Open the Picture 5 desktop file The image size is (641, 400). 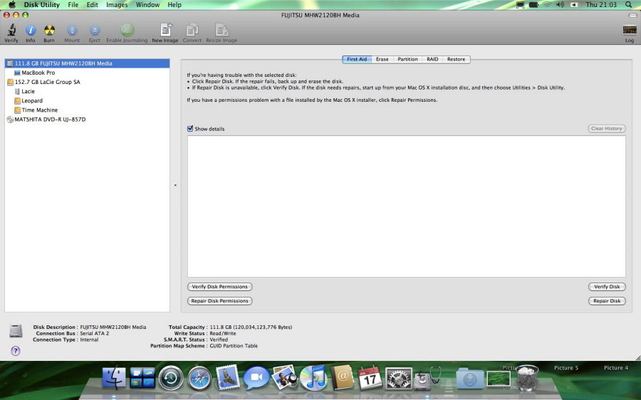coord(566,368)
